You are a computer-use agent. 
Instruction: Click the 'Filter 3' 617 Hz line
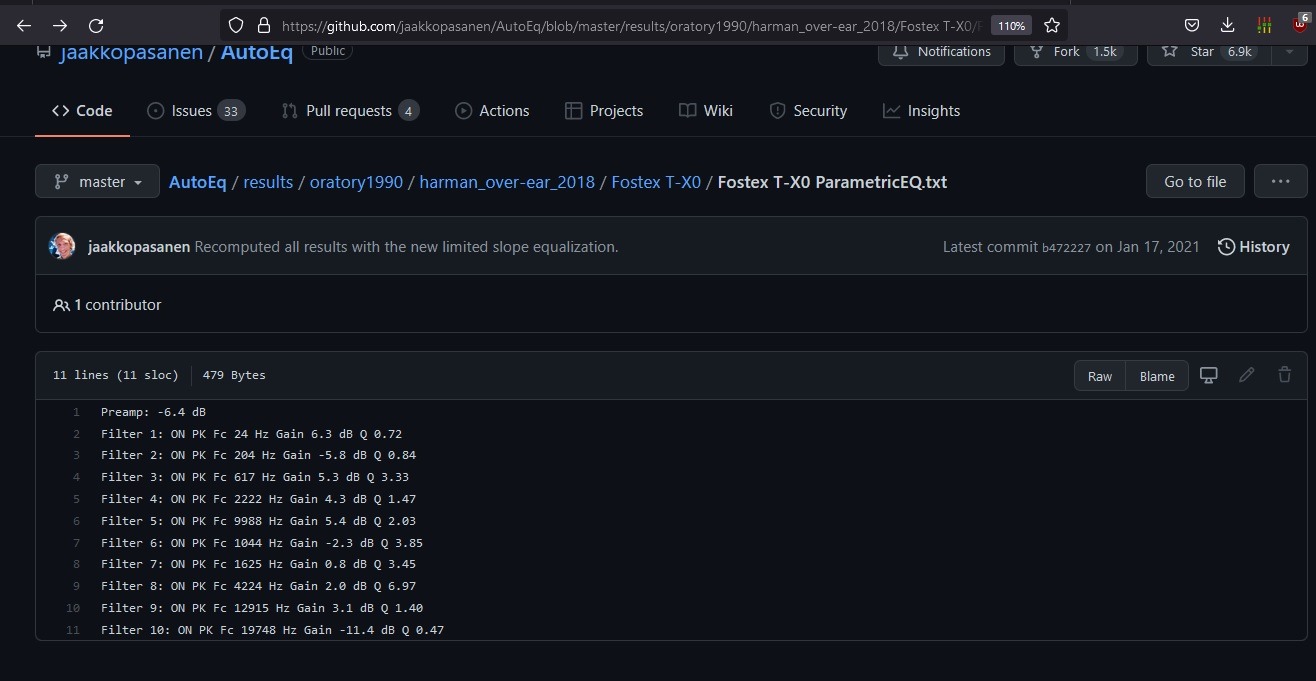255,477
